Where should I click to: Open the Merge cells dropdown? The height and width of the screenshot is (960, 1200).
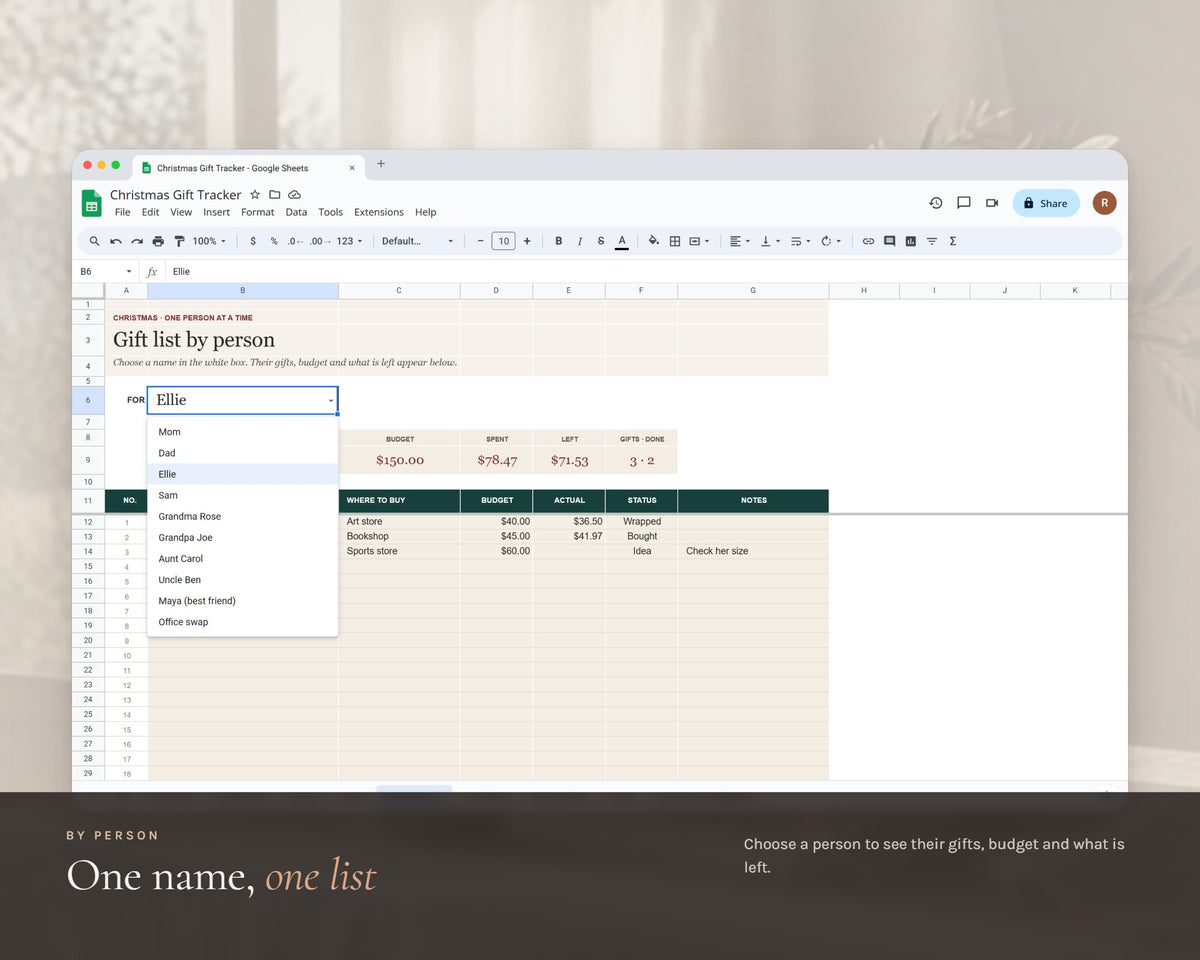pyautogui.click(x=700, y=241)
